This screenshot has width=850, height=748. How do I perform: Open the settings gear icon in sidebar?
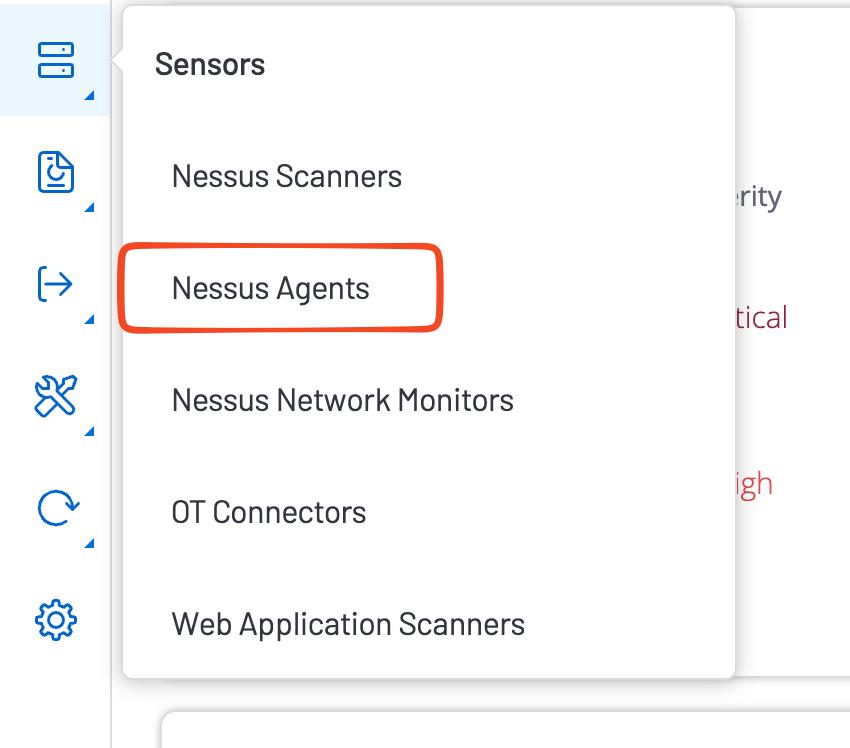[x=56, y=620]
